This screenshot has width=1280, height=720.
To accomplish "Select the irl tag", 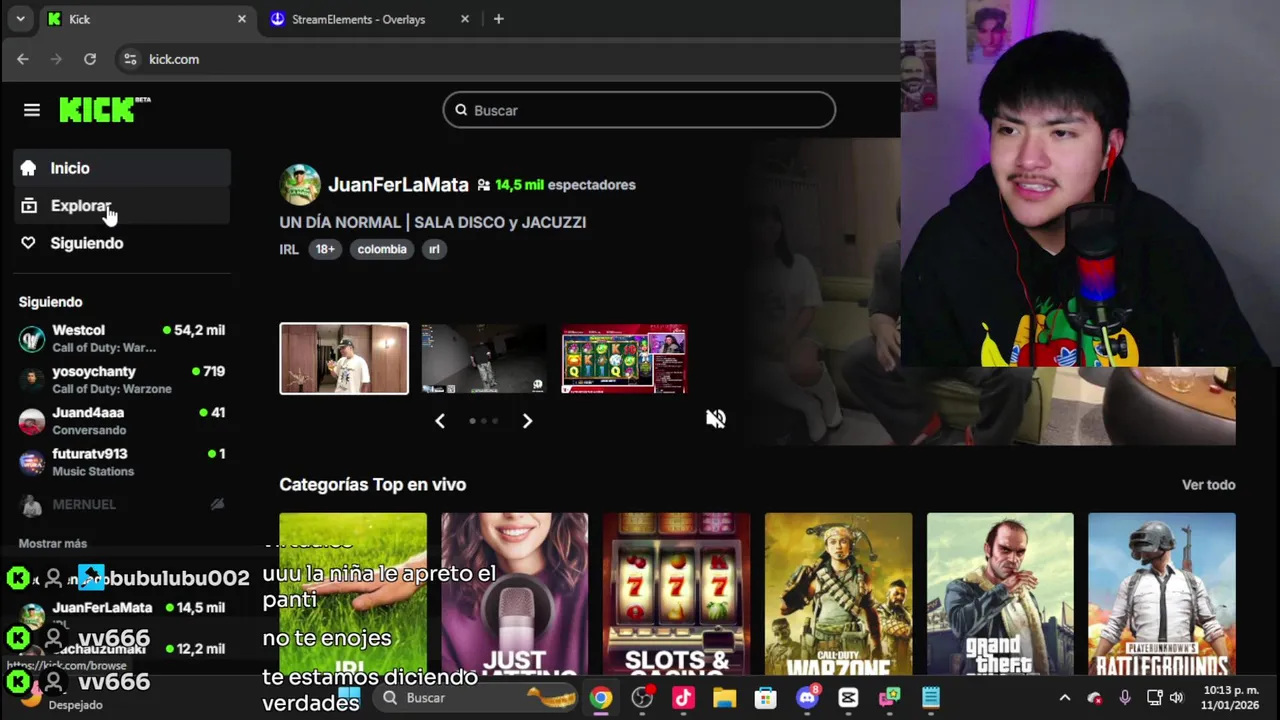I will pyautogui.click(x=434, y=249).
